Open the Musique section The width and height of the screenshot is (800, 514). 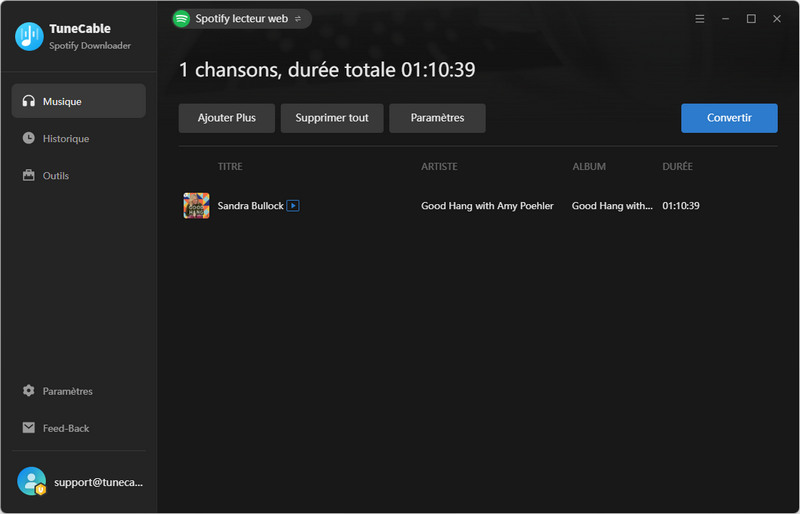pyautogui.click(x=79, y=101)
